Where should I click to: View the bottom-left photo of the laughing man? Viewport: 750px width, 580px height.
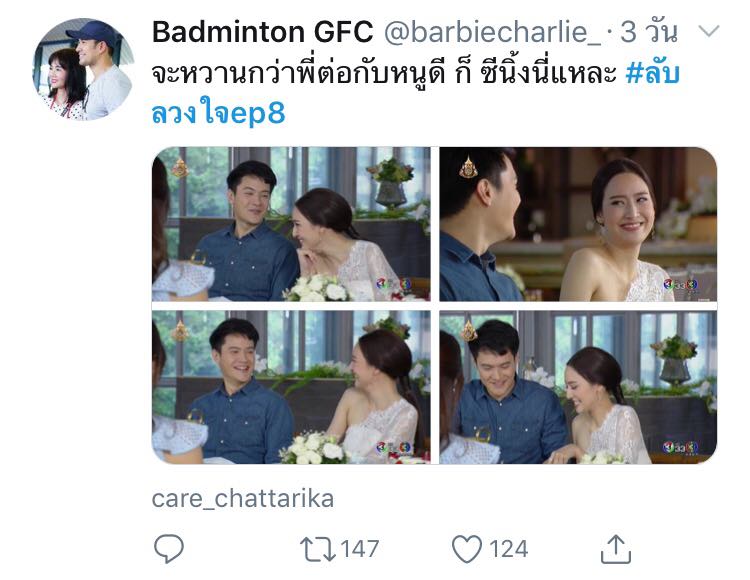291,387
